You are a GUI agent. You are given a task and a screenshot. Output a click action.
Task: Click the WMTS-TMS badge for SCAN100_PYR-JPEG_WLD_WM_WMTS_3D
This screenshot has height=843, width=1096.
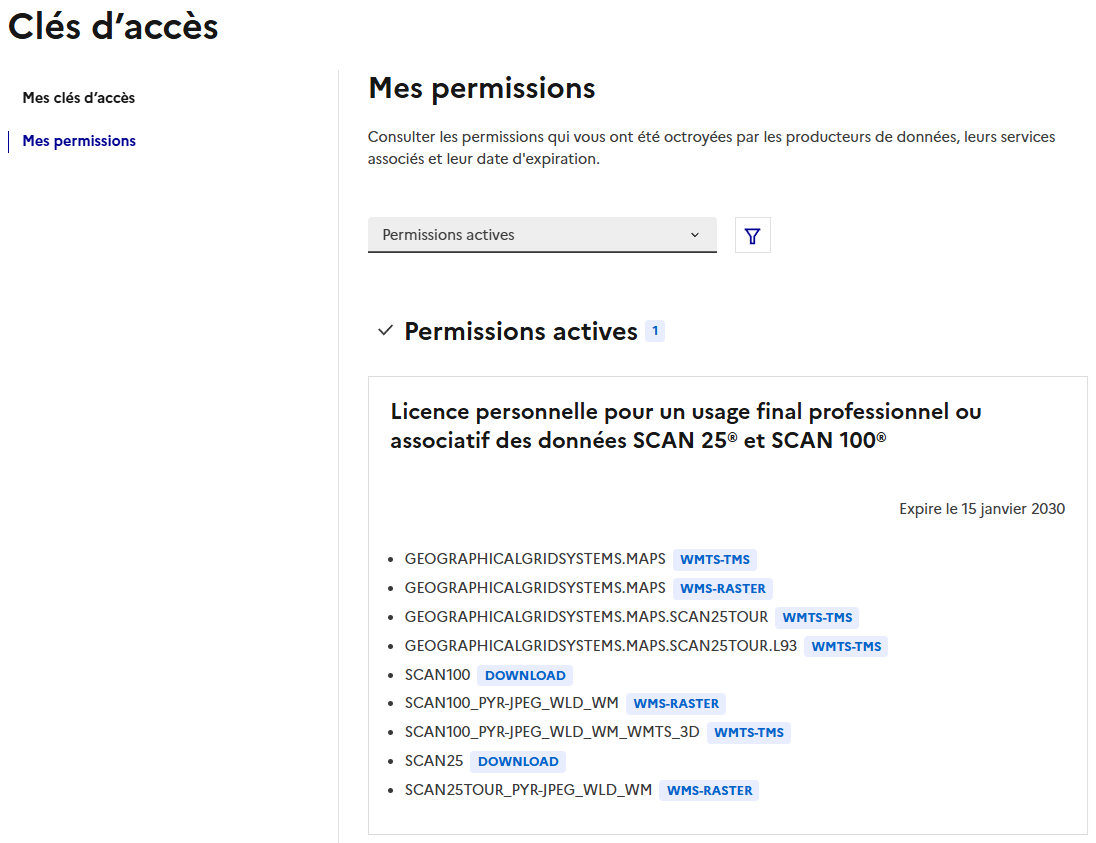[x=749, y=732]
